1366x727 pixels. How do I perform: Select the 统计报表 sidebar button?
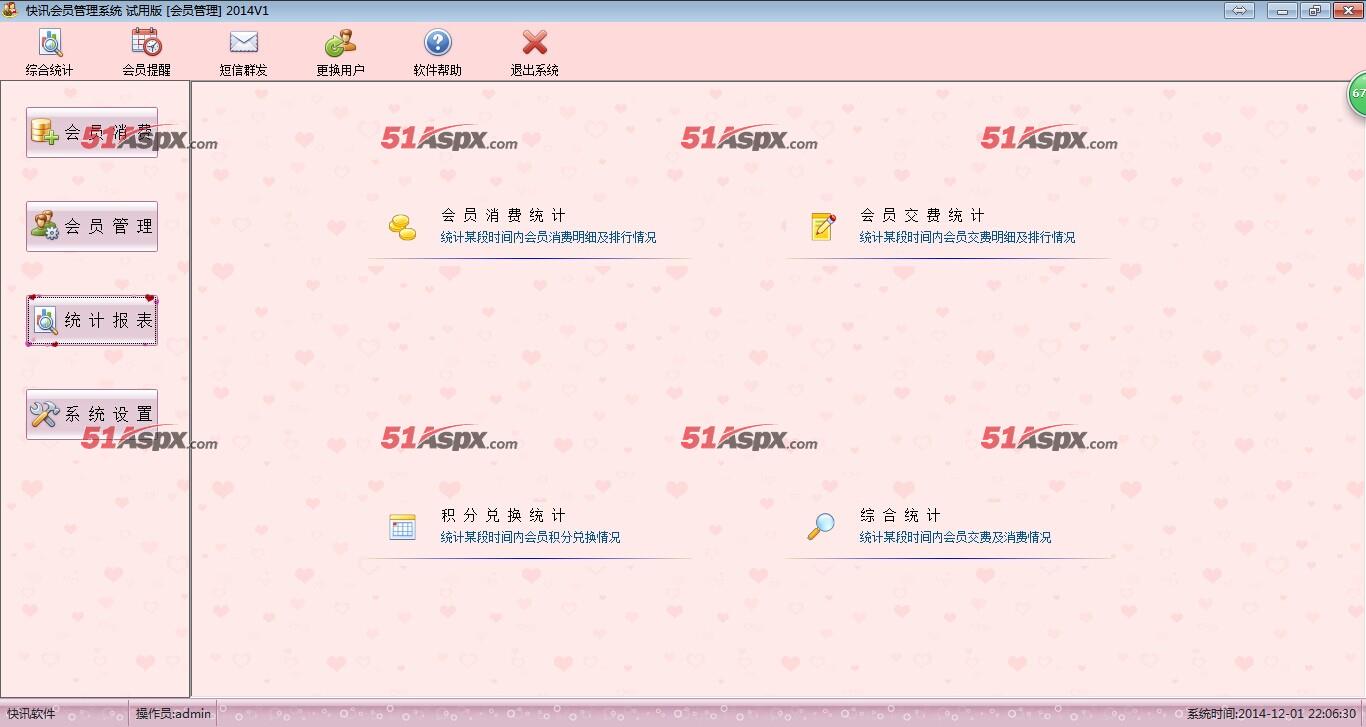pos(92,320)
